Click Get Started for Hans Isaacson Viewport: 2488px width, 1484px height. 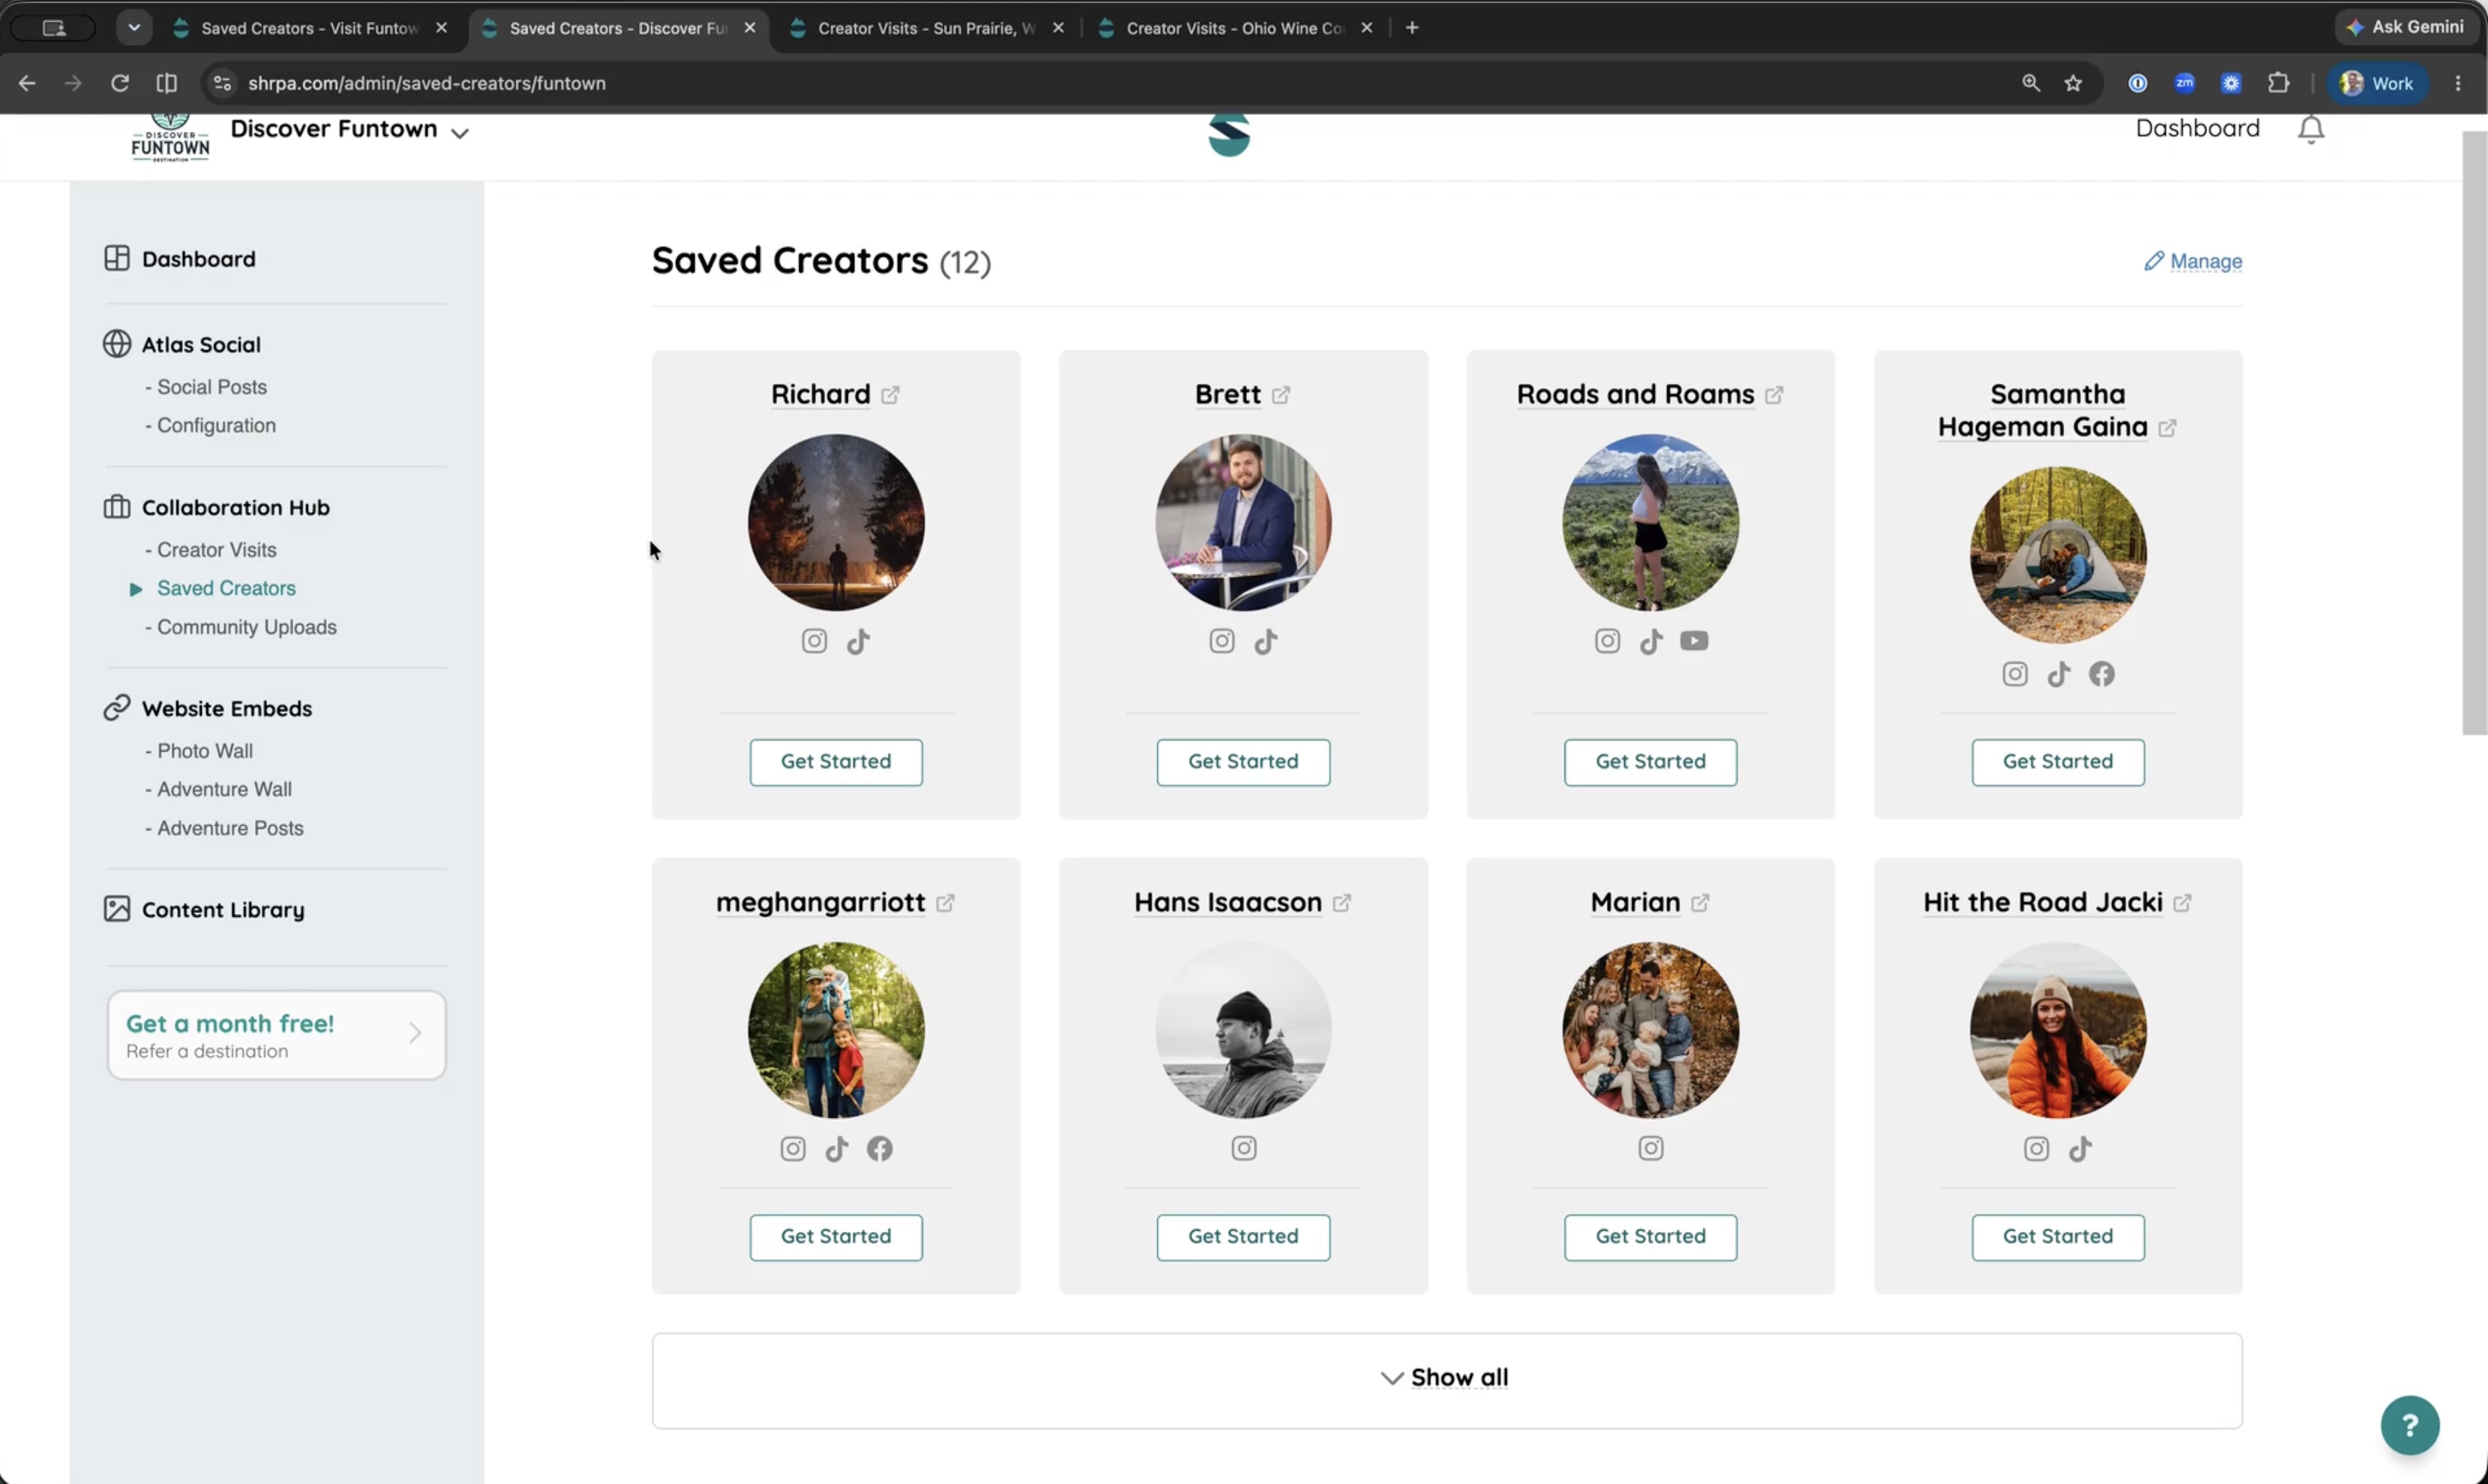pos(1243,1237)
